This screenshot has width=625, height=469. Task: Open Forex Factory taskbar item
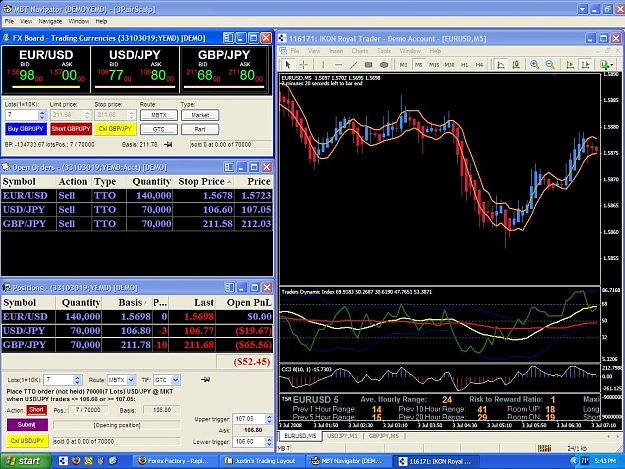click(x=175, y=461)
